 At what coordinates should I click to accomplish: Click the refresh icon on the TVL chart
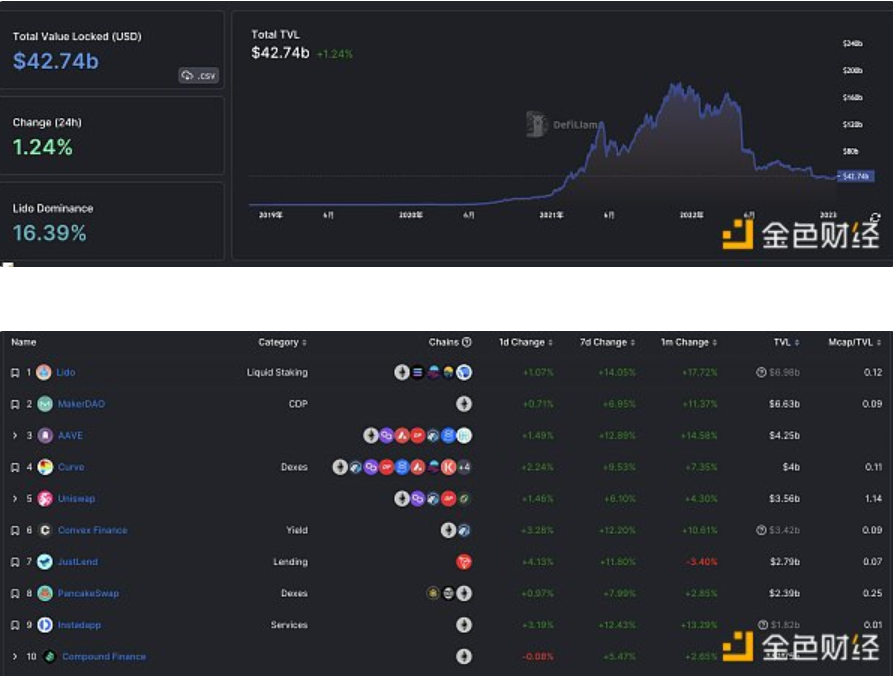point(875,217)
